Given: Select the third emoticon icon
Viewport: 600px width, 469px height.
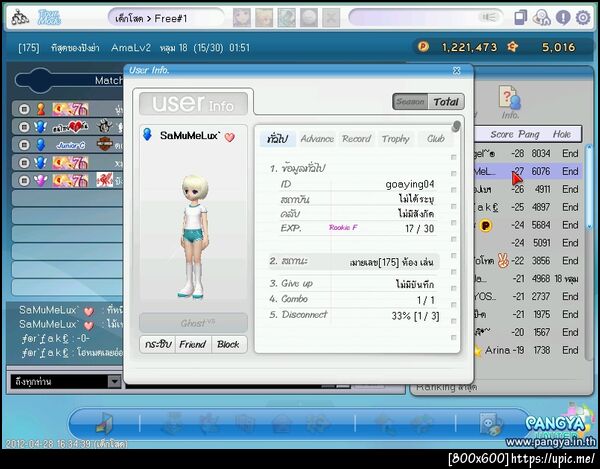Looking at the screenshot, I should 287,18.
